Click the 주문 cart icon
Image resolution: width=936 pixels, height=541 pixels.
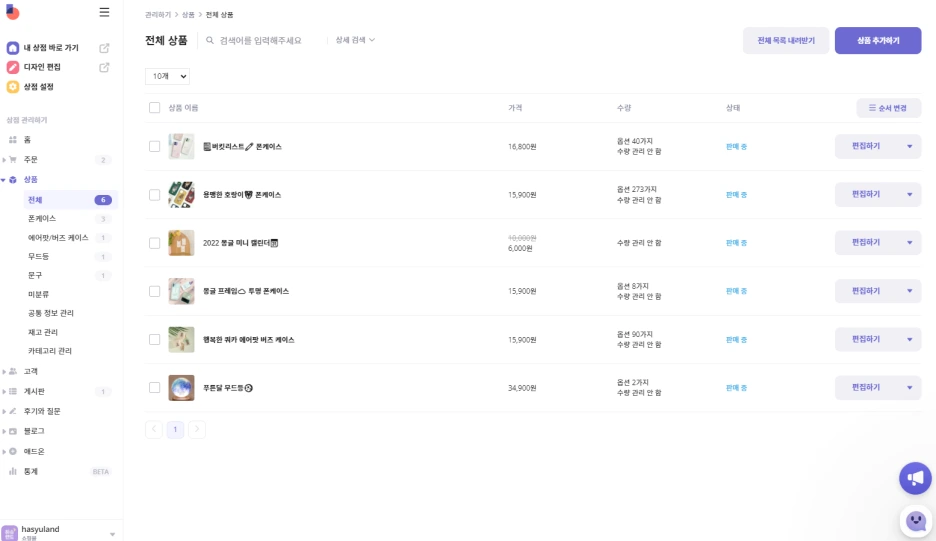[x=13, y=159]
